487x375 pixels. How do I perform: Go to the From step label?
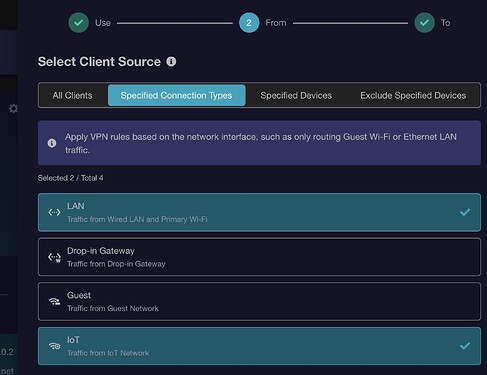tap(276, 23)
